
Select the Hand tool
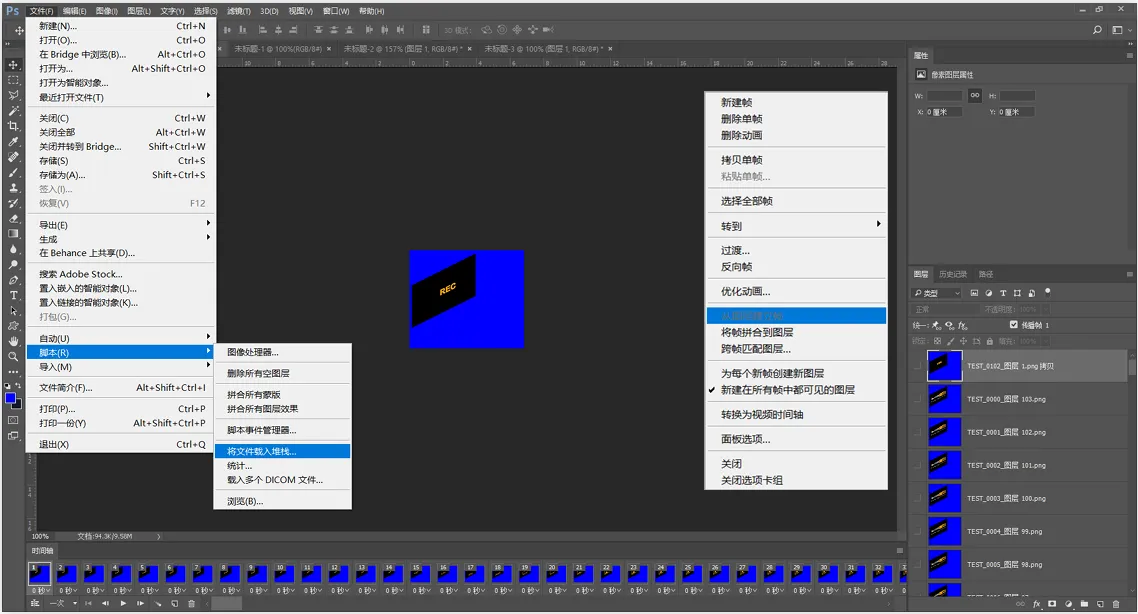coord(13,341)
